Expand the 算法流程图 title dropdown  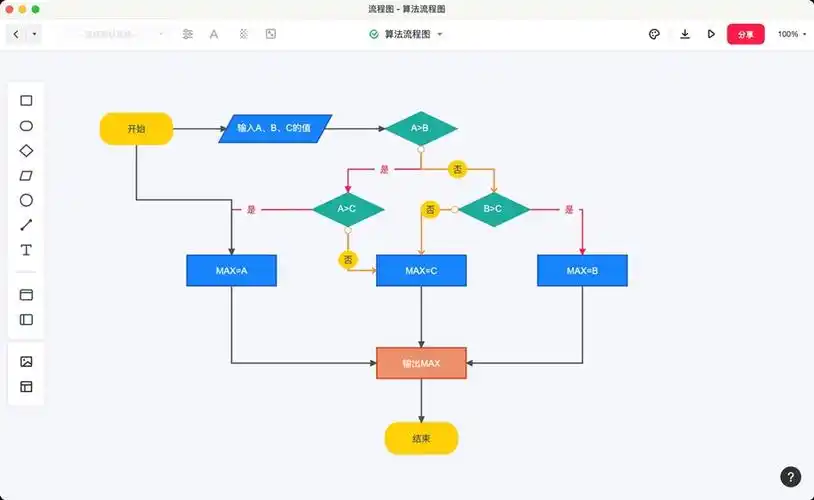click(440, 34)
